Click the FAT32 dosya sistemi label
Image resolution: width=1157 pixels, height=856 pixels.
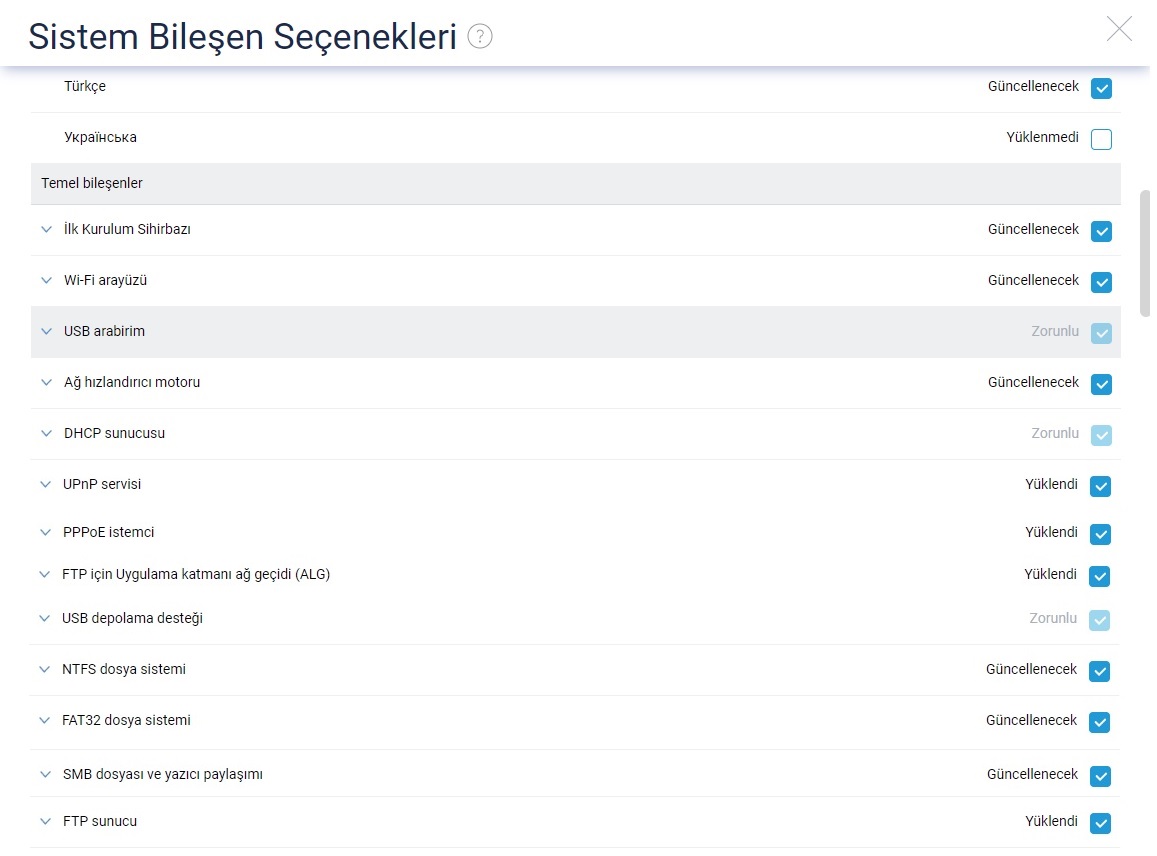click(126, 720)
